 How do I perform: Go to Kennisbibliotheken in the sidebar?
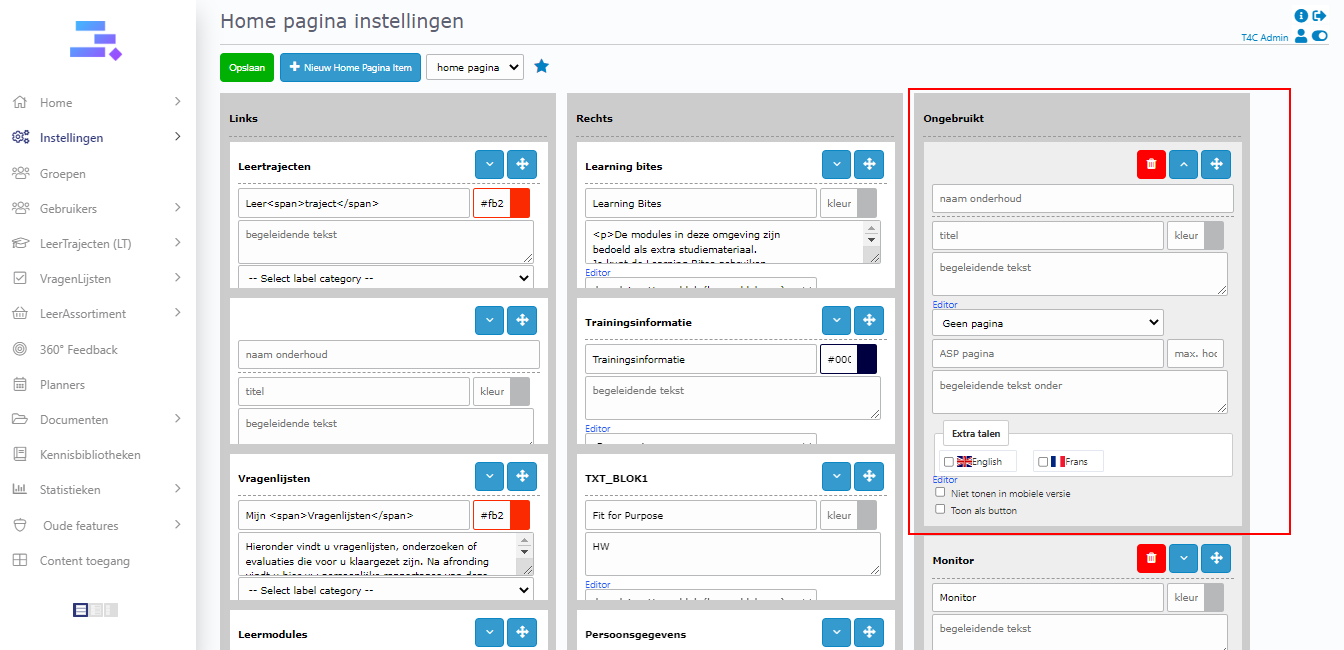pyautogui.click(x=90, y=454)
